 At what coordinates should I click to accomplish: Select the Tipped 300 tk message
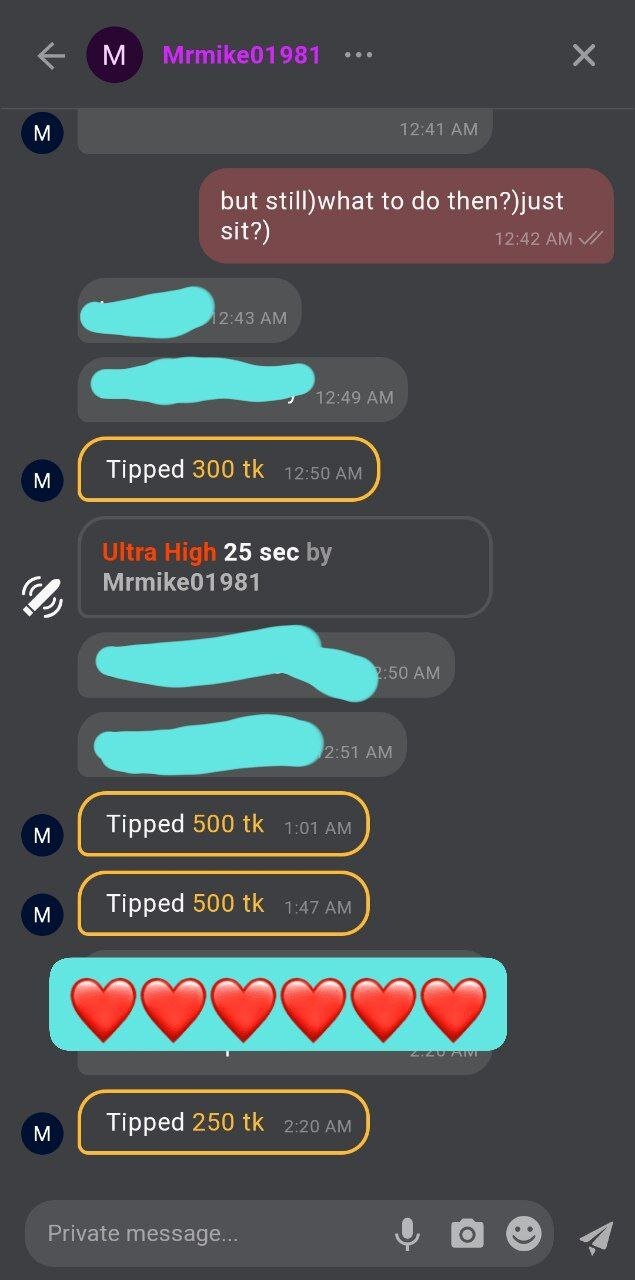(x=229, y=469)
